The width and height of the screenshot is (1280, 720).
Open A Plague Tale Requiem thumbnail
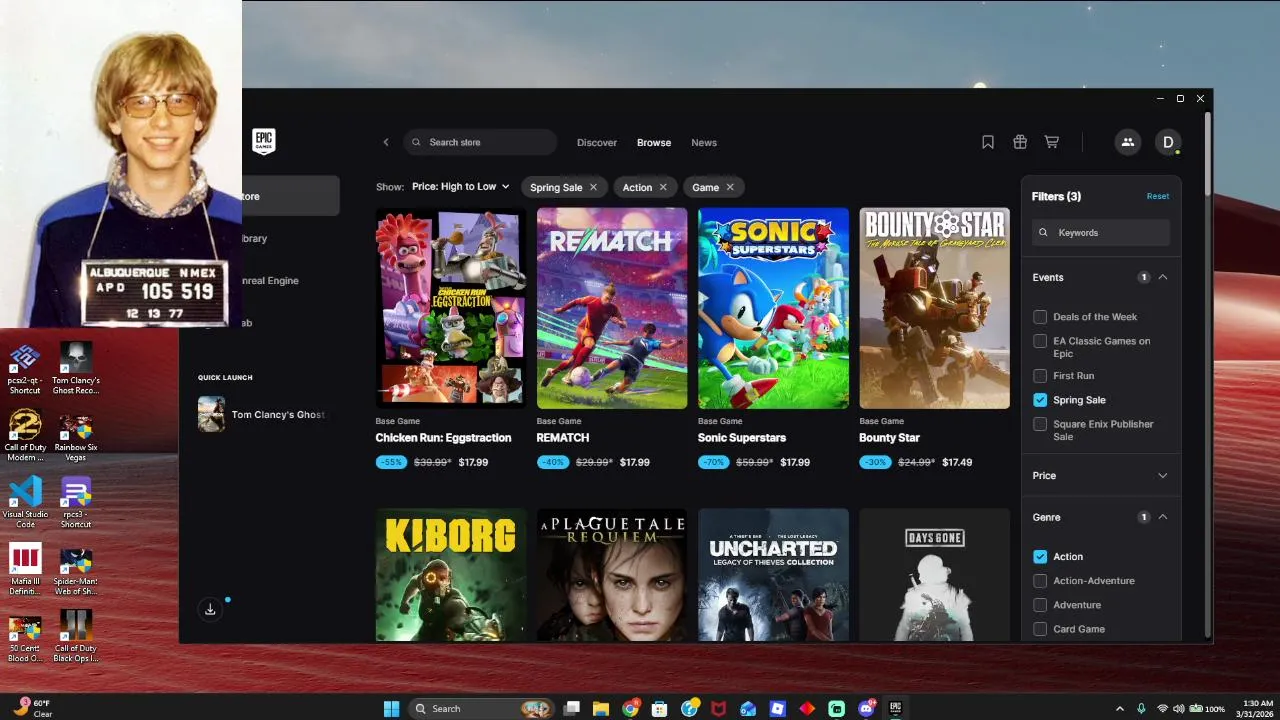612,575
